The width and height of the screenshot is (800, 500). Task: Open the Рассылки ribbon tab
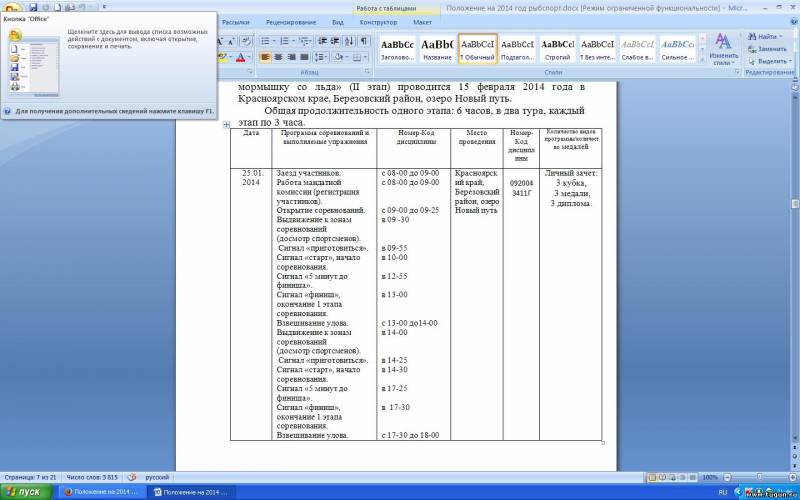236,22
